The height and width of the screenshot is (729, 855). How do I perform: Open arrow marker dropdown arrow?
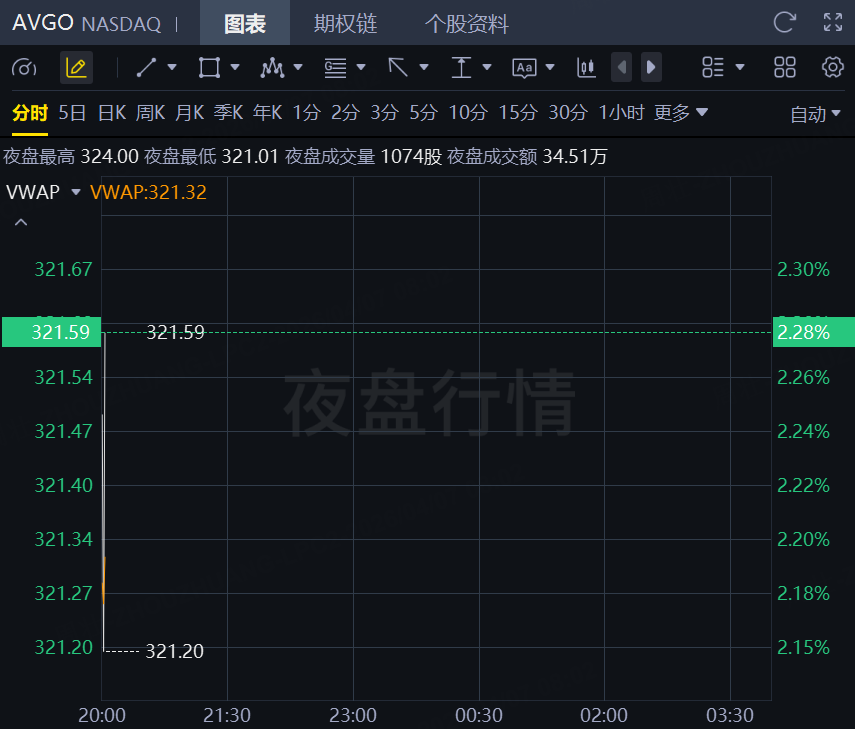(424, 67)
